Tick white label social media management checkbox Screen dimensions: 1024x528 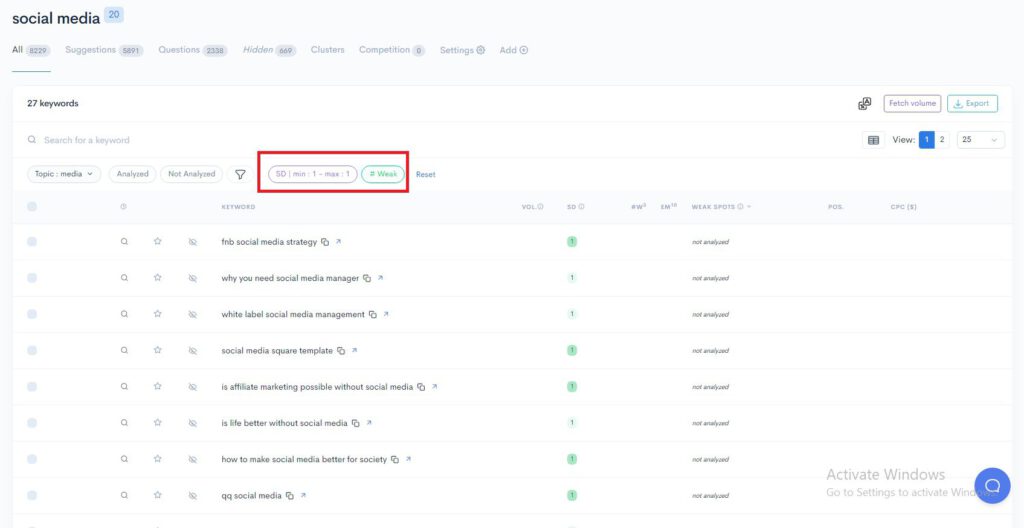(32, 314)
